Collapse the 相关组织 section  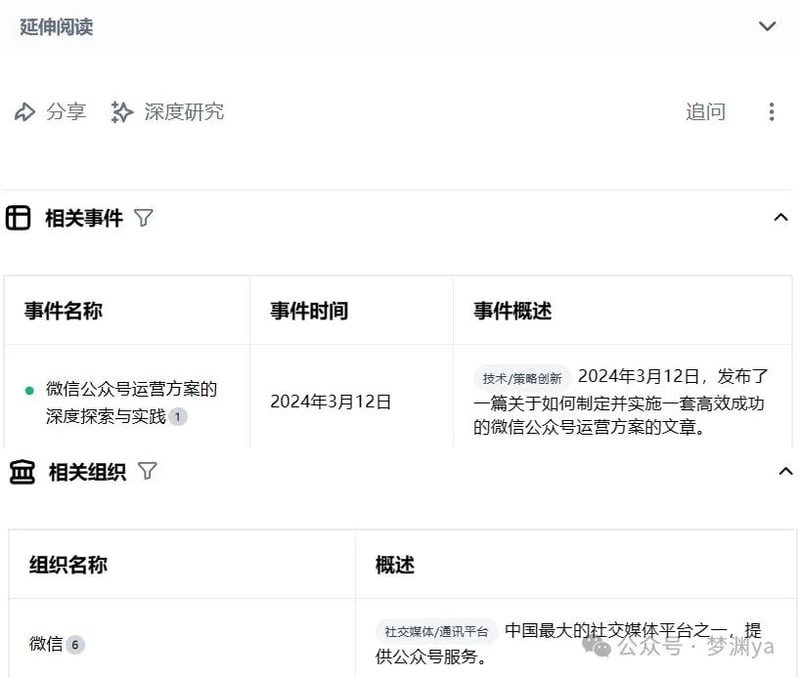coord(785,471)
